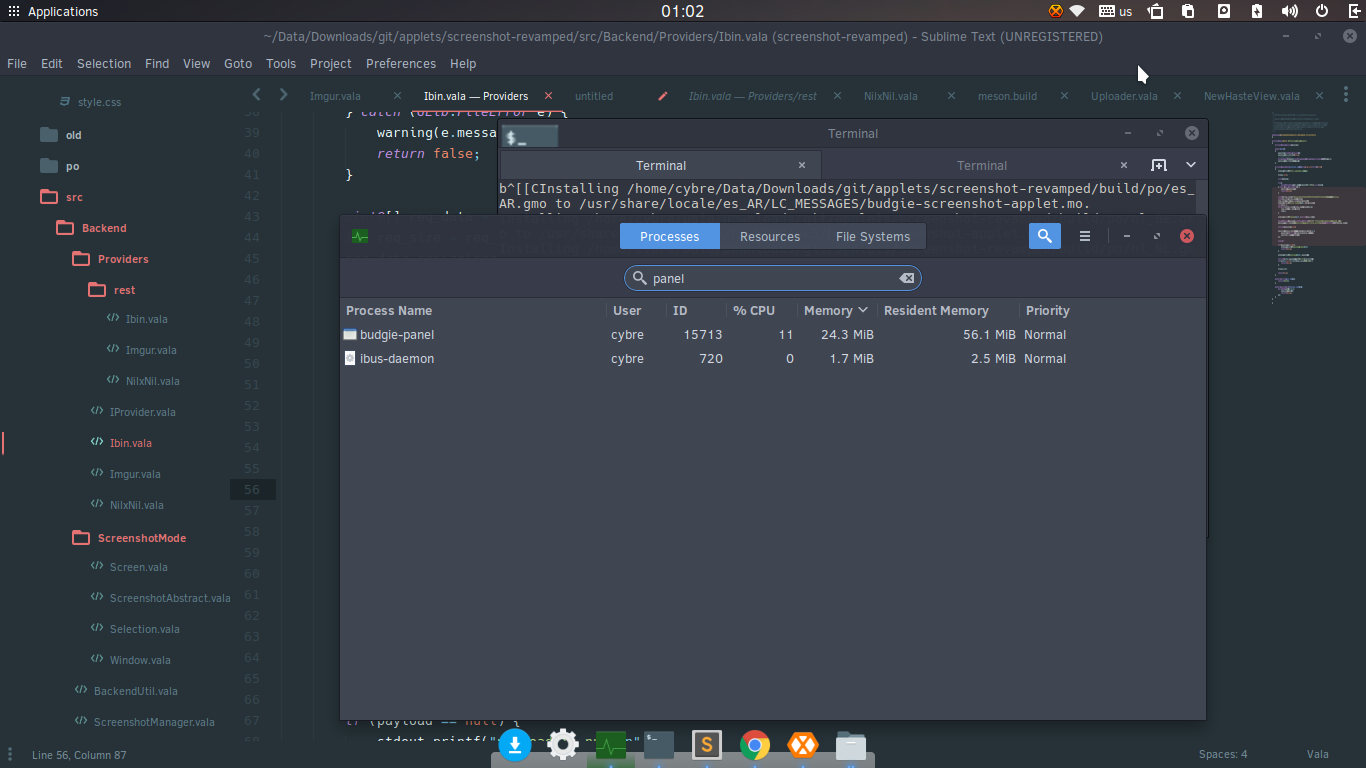Open the search toggle in System Monitor

pos(1044,236)
